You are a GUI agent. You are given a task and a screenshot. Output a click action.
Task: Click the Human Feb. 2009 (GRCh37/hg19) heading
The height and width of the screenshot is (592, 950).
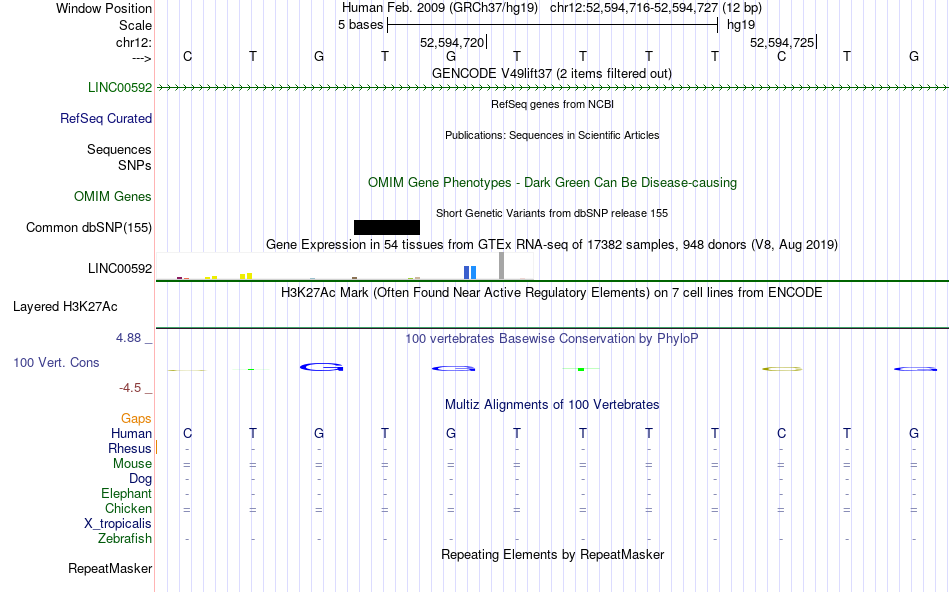point(440,8)
